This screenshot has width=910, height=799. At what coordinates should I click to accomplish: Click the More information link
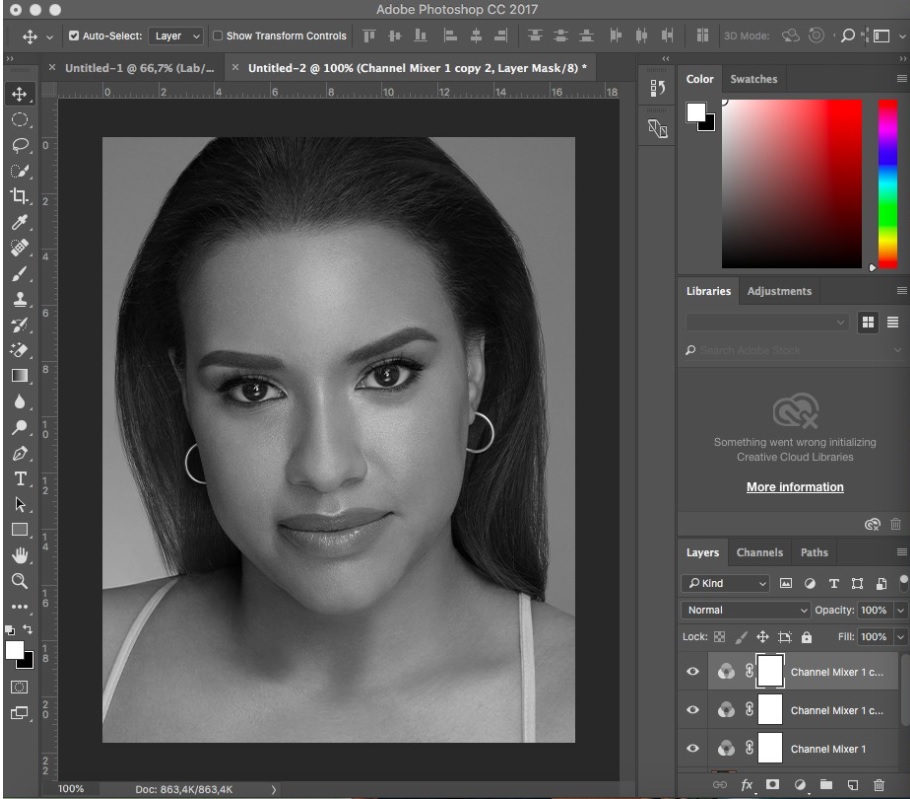click(794, 487)
